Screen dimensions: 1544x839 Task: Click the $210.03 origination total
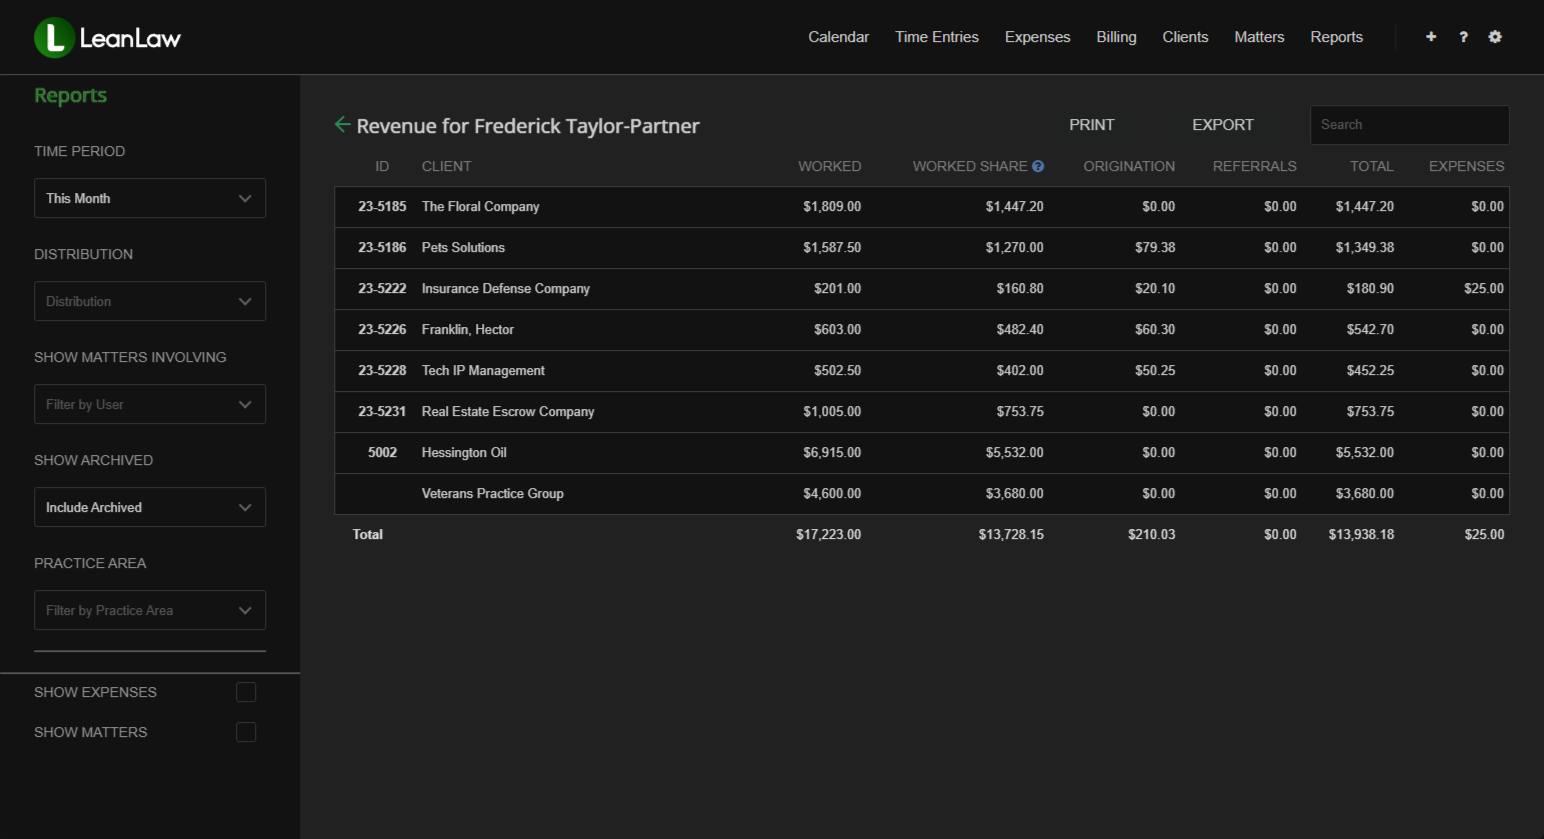(x=1151, y=535)
